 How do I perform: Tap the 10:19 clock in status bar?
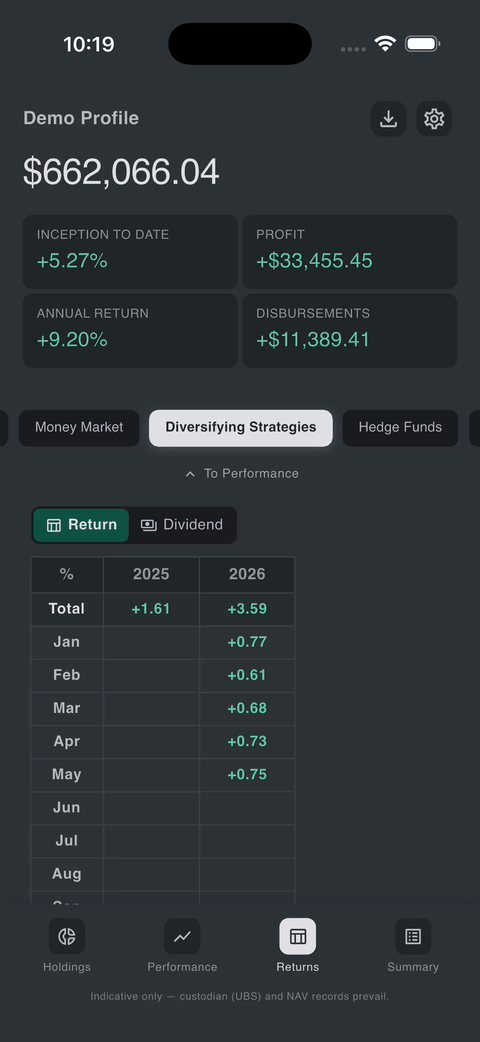[x=88, y=45]
